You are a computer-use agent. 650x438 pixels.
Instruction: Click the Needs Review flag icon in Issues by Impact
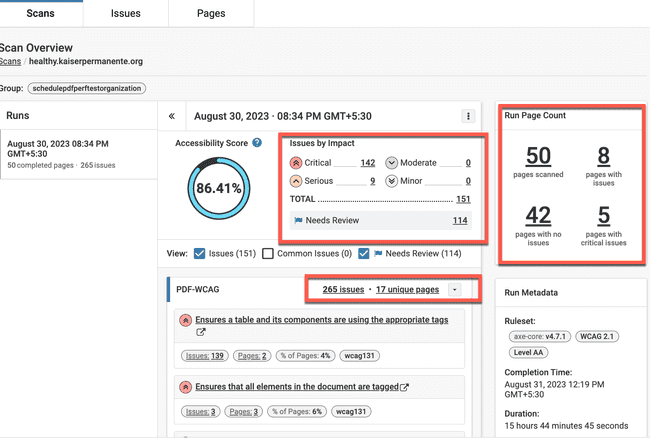298,220
